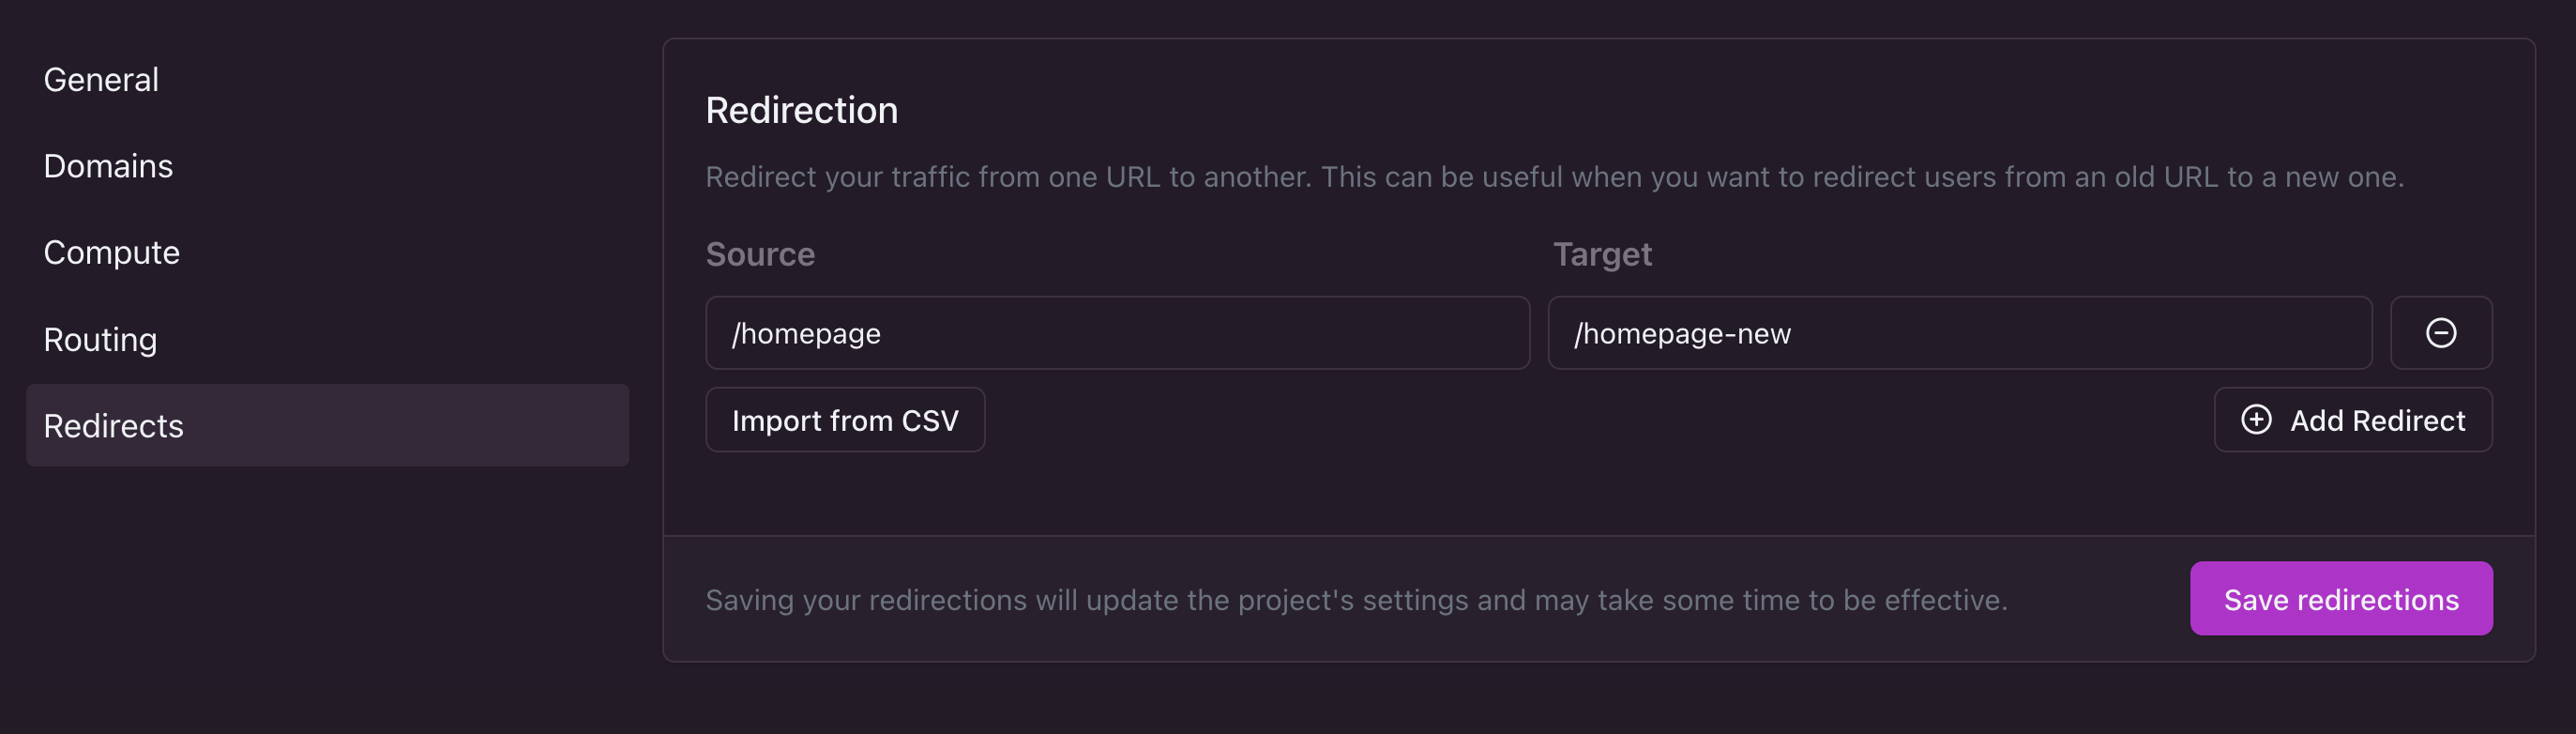Click the plus icon on Add Redirect
The height and width of the screenshot is (734, 2576).
(x=2257, y=420)
